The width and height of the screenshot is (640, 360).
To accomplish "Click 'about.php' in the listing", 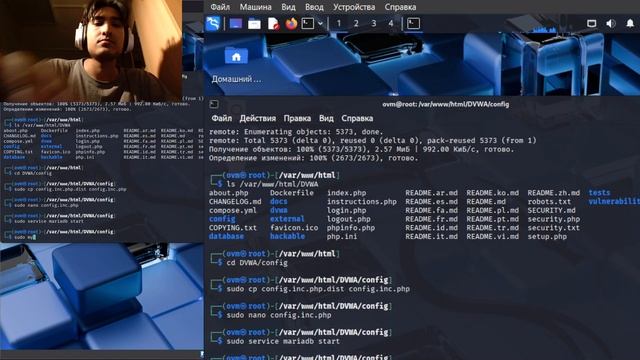I will [x=229, y=193].
